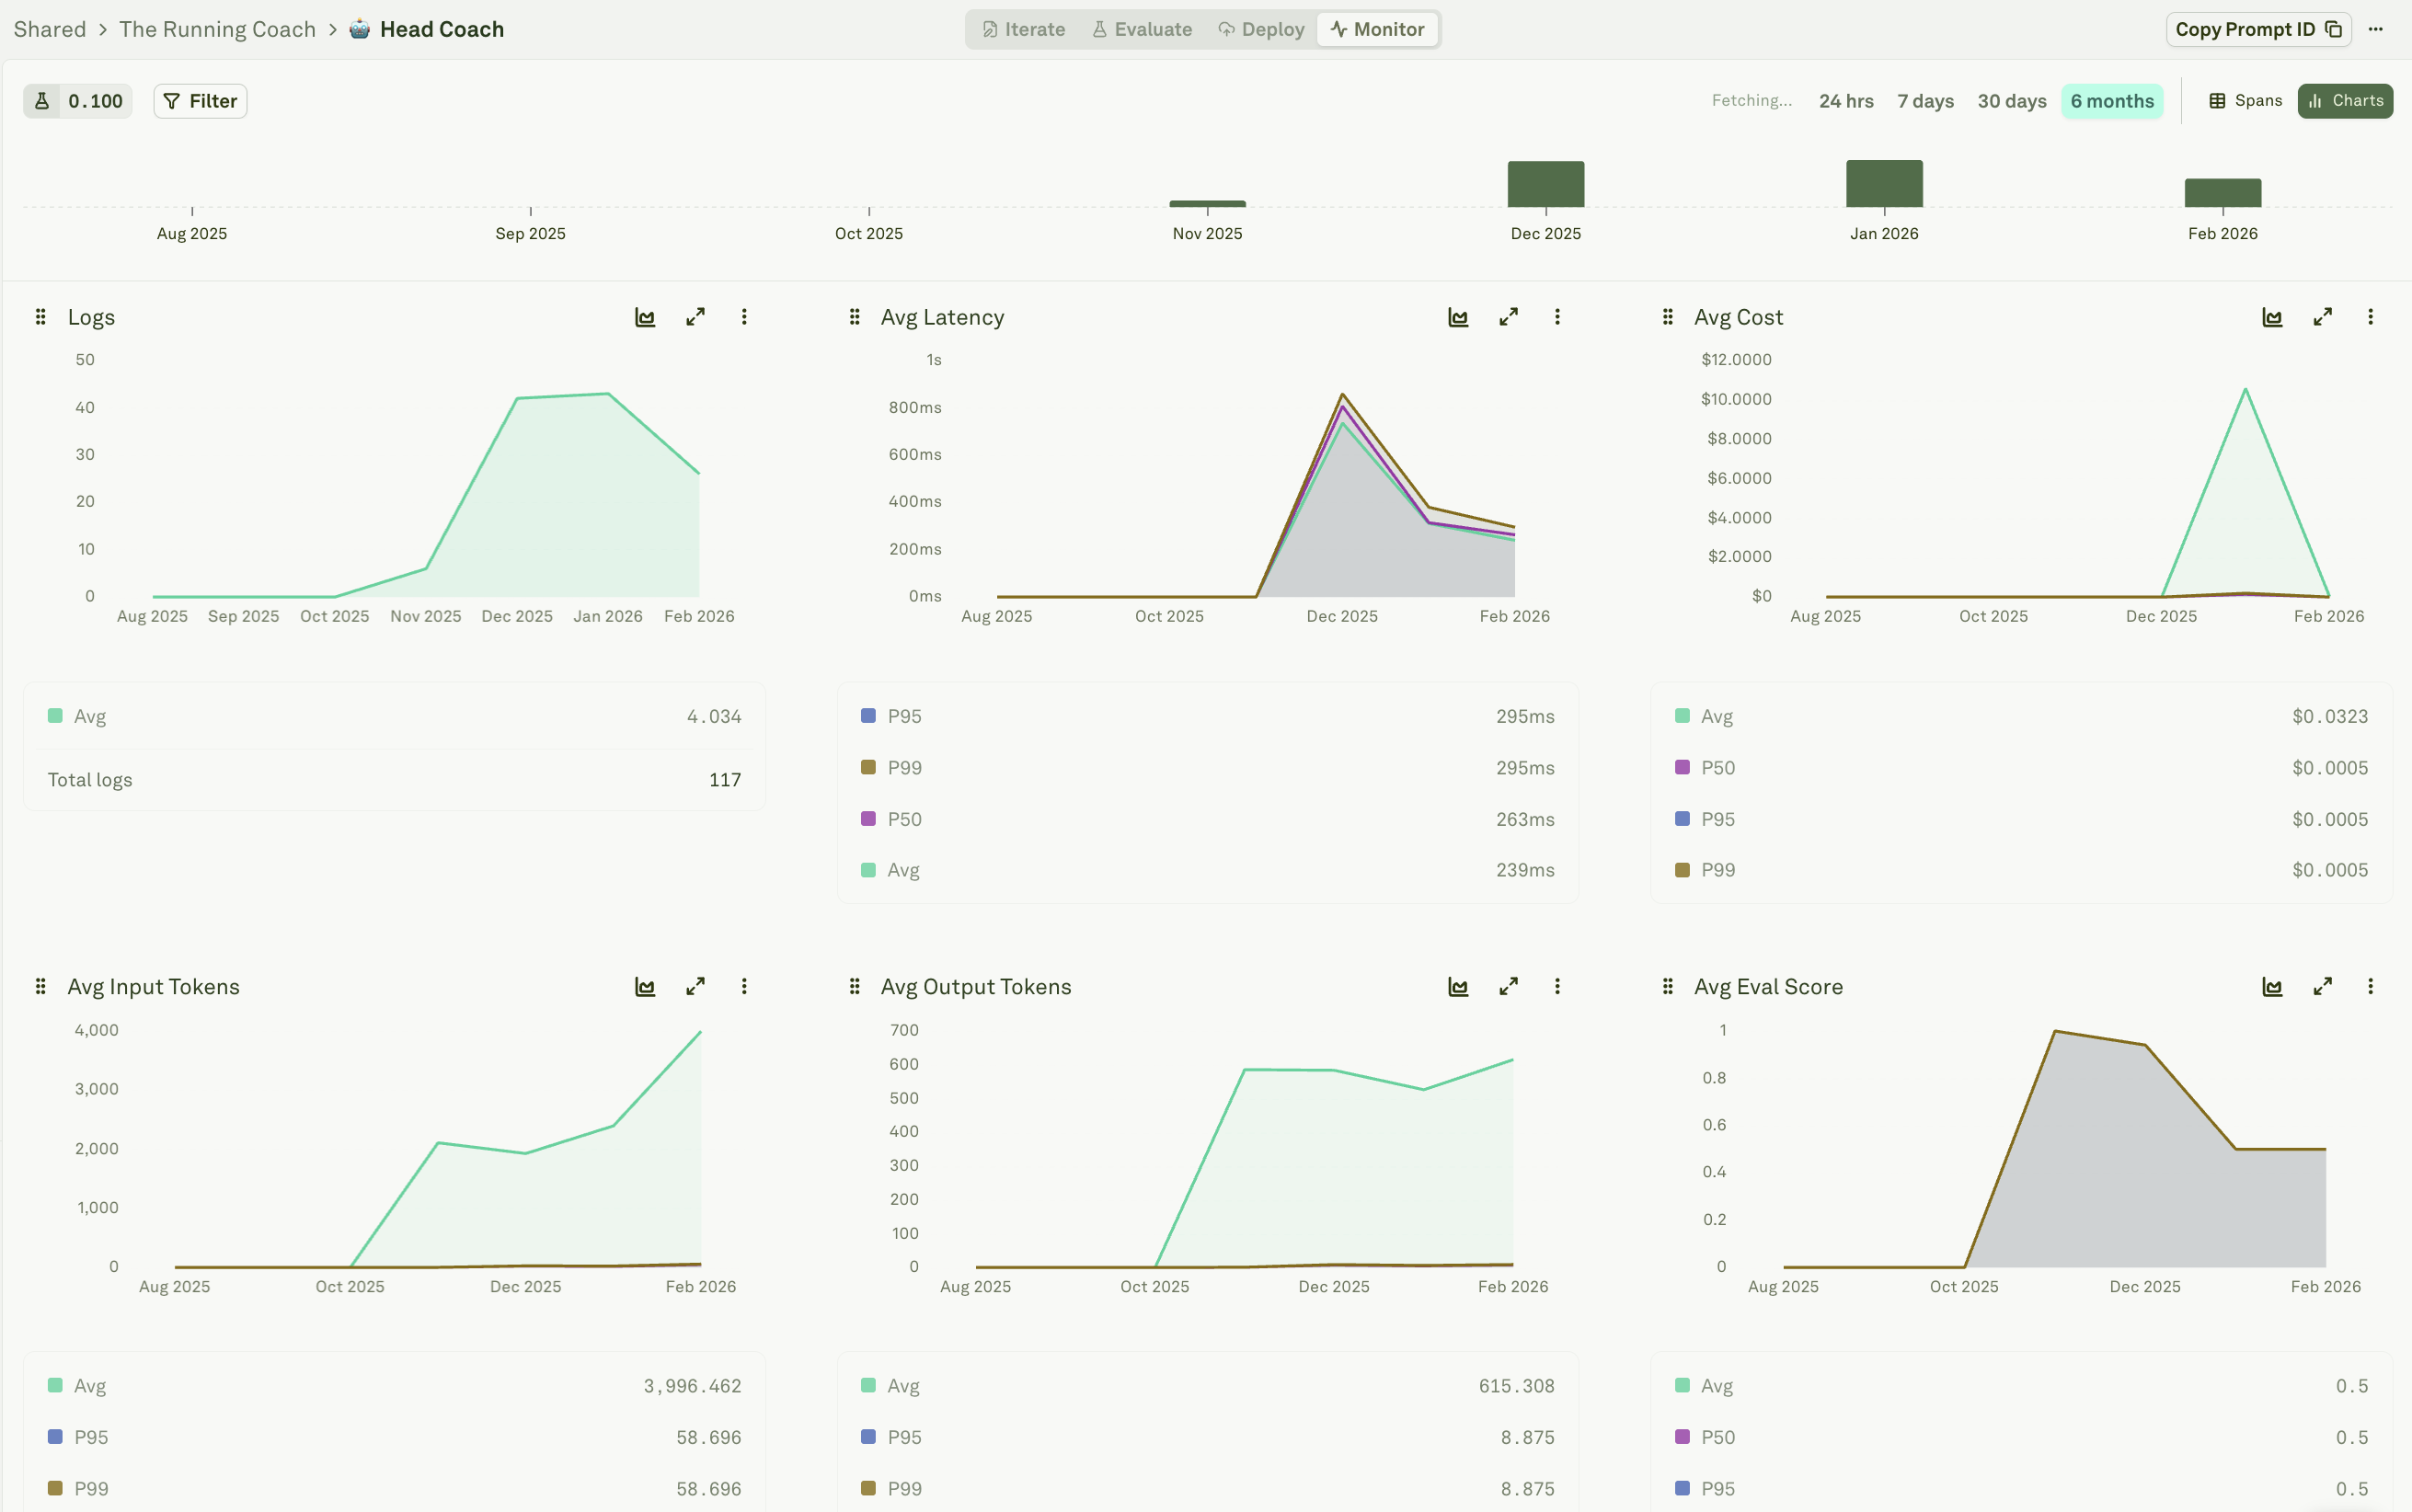The image size is (2412, 1512).
Task: Switch to the Evaluate tab
Action: pos(1142,29)
